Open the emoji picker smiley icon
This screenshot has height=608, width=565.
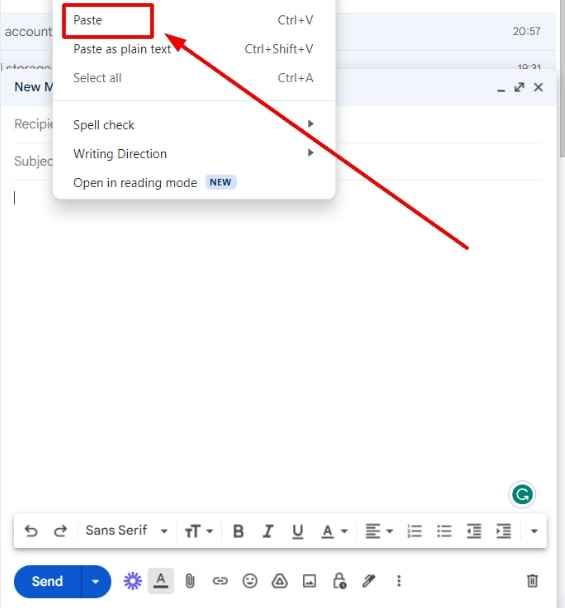250,581
